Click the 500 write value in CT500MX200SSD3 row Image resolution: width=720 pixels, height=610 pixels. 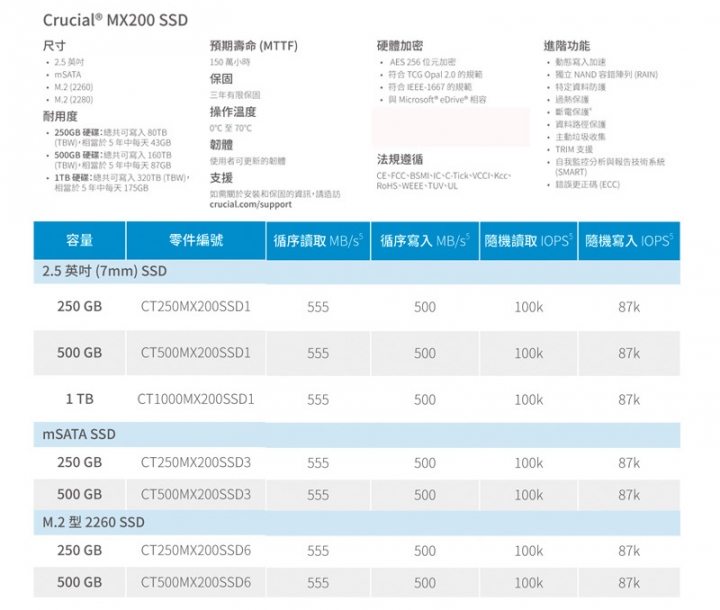tap(425, 495)
